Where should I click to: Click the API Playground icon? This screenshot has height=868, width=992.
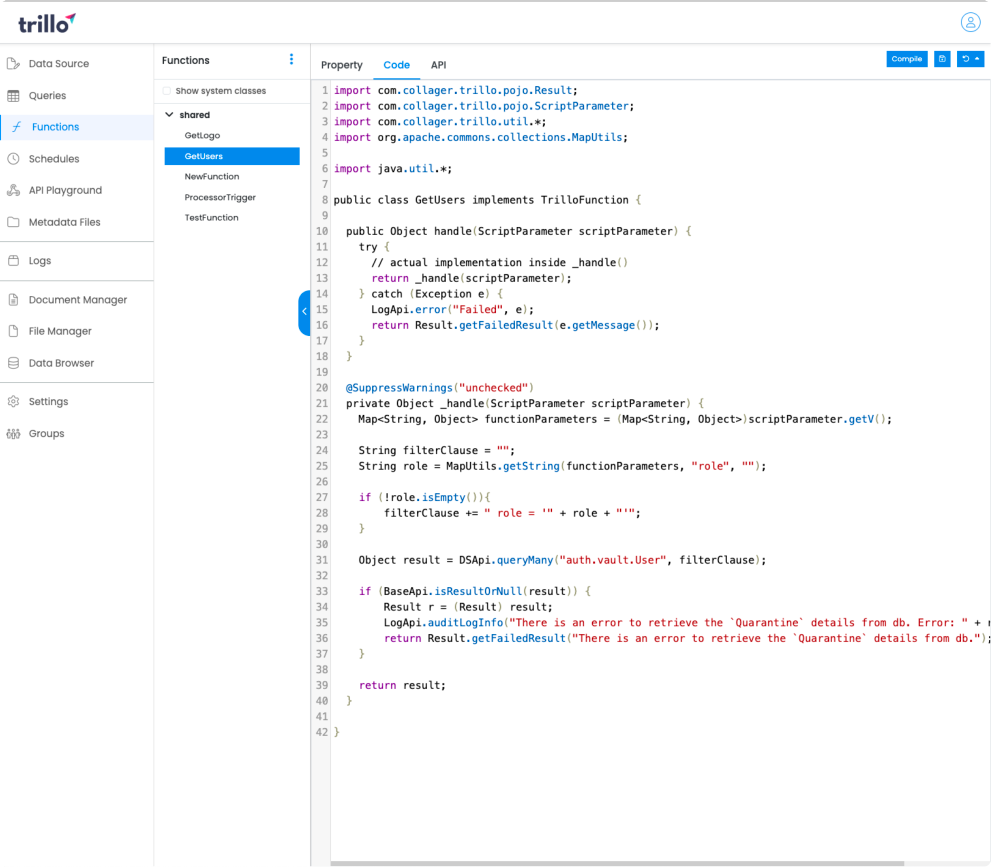(13, 190)
